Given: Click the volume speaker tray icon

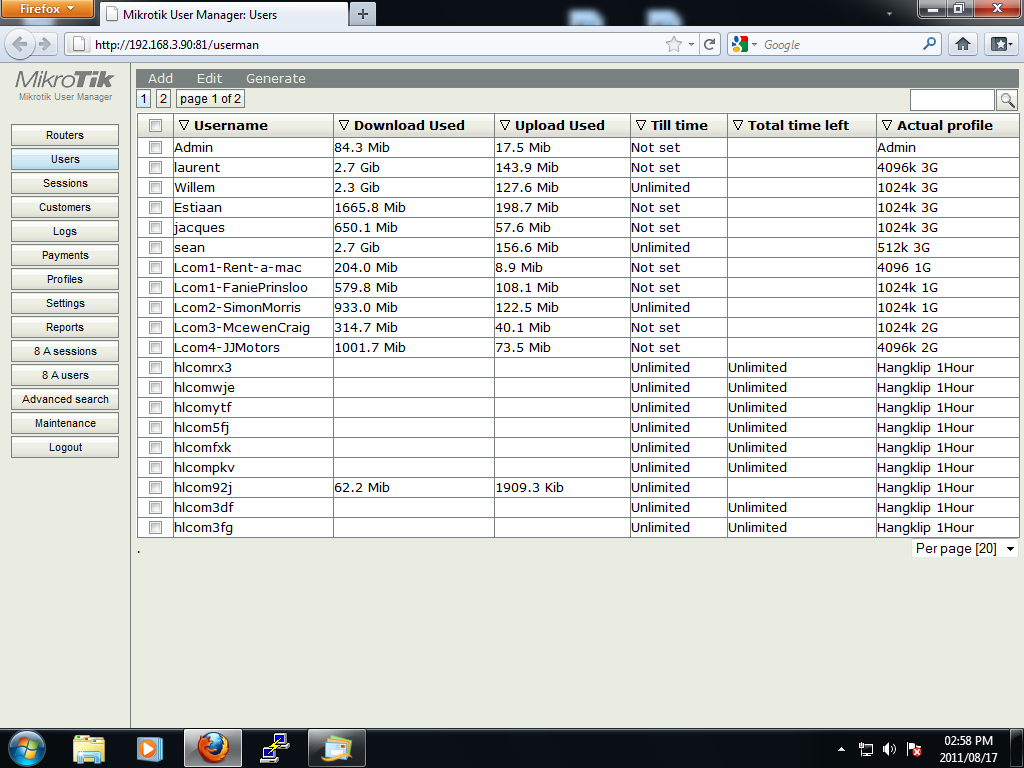Looking at the screenshot, I should 889,749.
